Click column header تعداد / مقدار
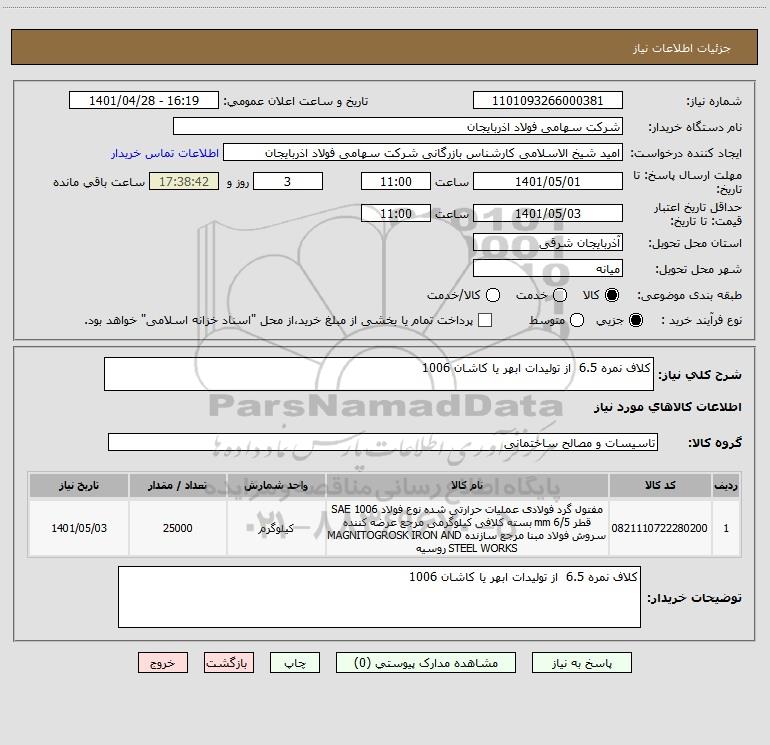Viewport: 770px width, 745px height. [177, 485]
